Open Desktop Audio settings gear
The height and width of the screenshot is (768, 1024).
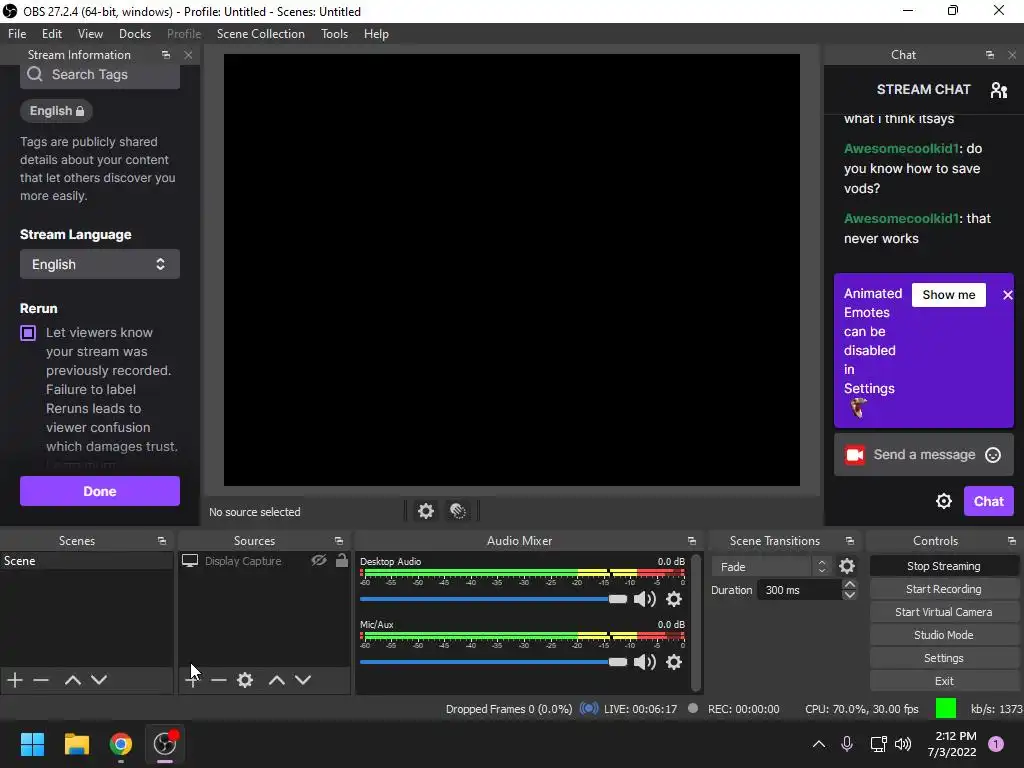674,599
